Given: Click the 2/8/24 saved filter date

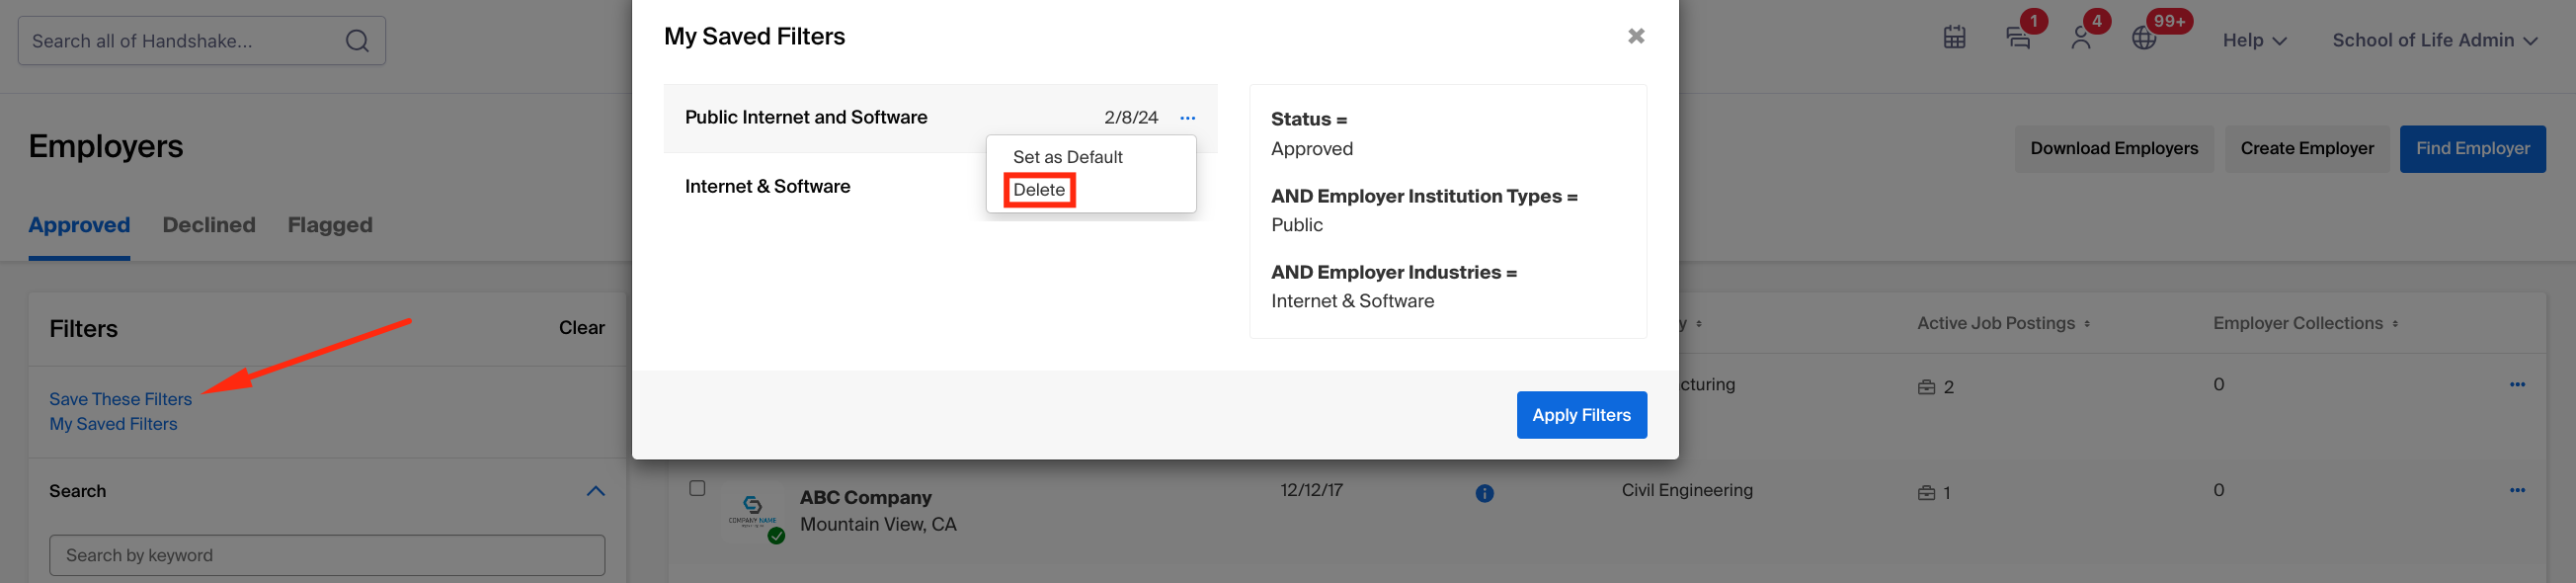Looking at the screenshot, I should (x=1131, y=118).
